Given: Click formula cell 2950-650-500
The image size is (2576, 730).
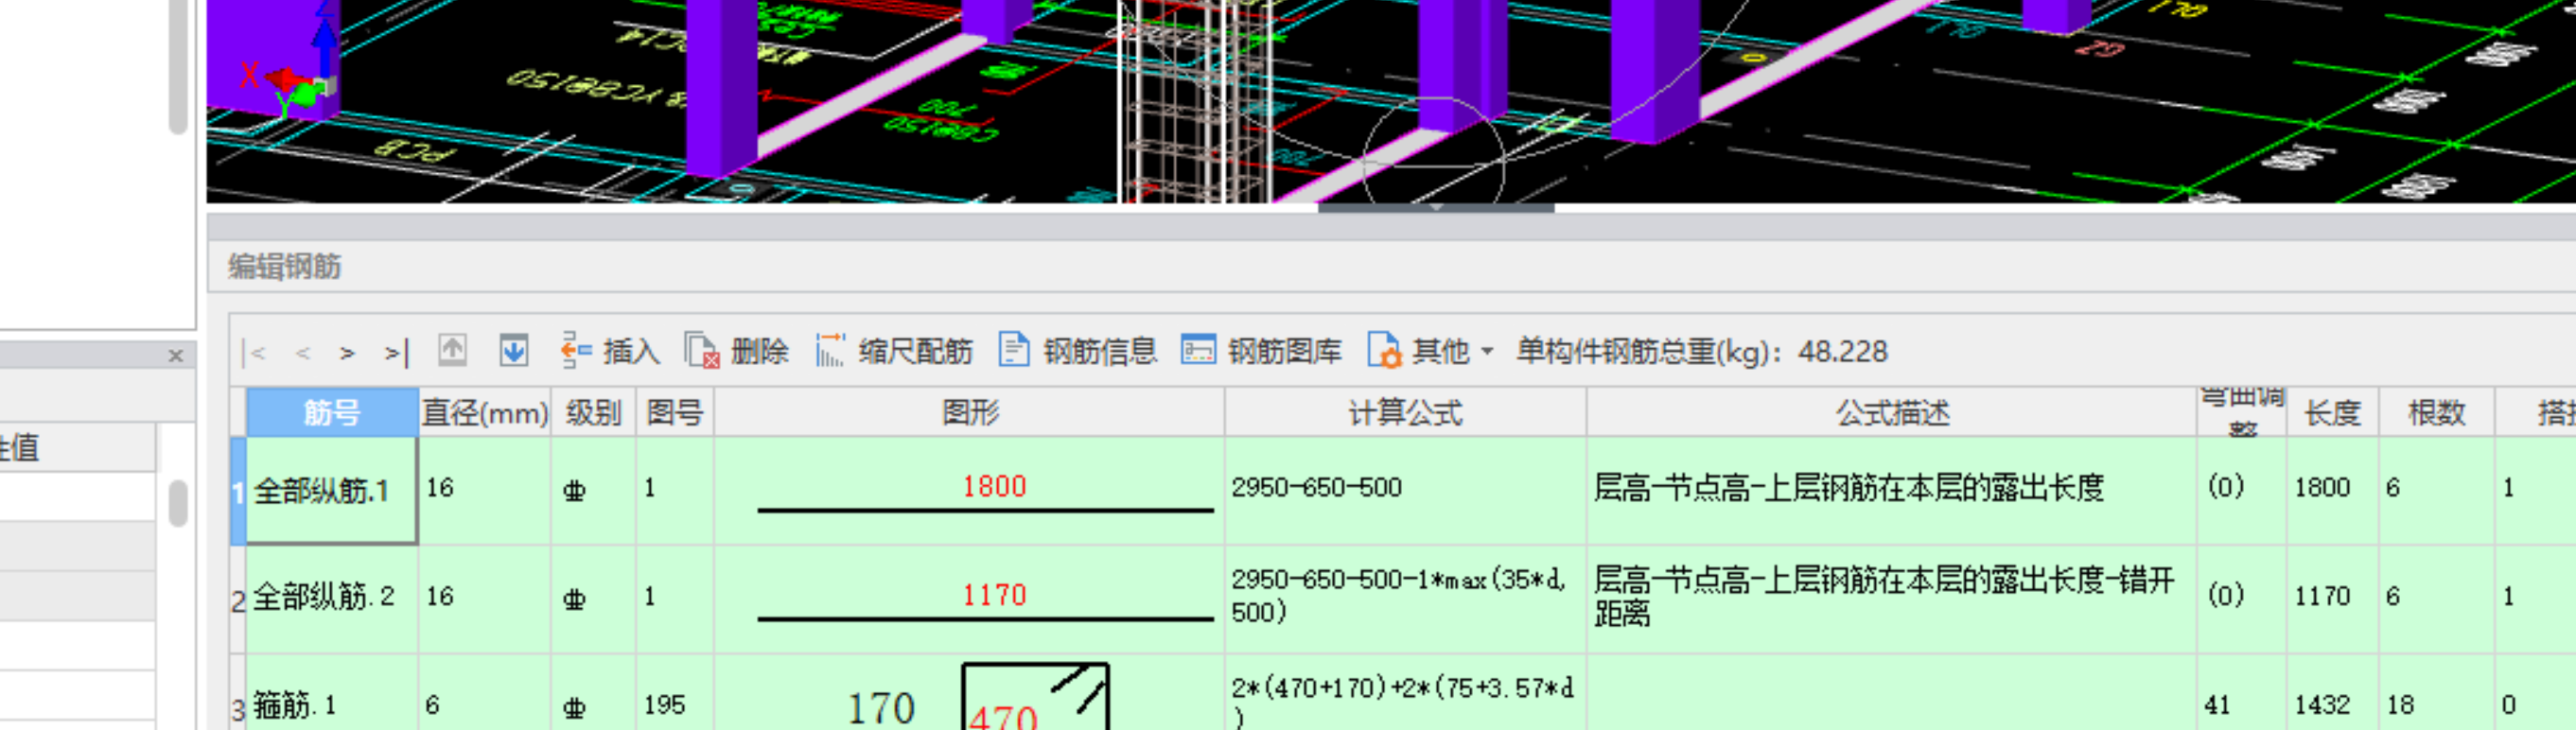Looking at the screenshot, I should coord(1405,488).
